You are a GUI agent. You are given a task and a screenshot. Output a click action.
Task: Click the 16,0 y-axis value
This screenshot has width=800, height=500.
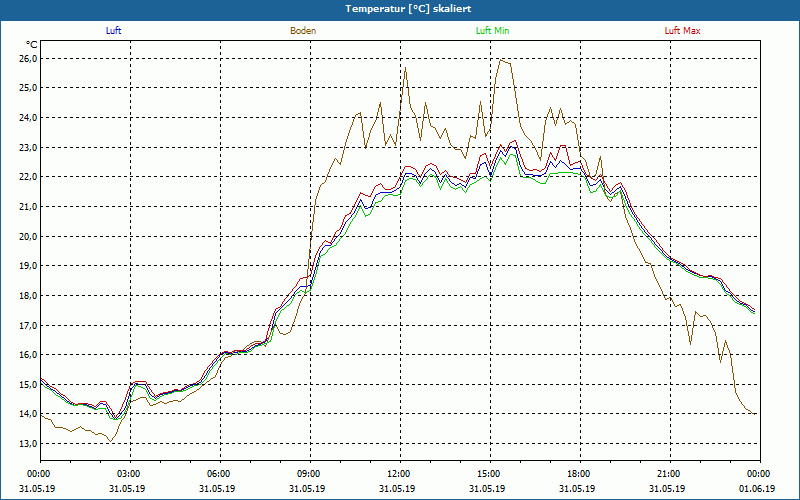(x=28, y=355)
